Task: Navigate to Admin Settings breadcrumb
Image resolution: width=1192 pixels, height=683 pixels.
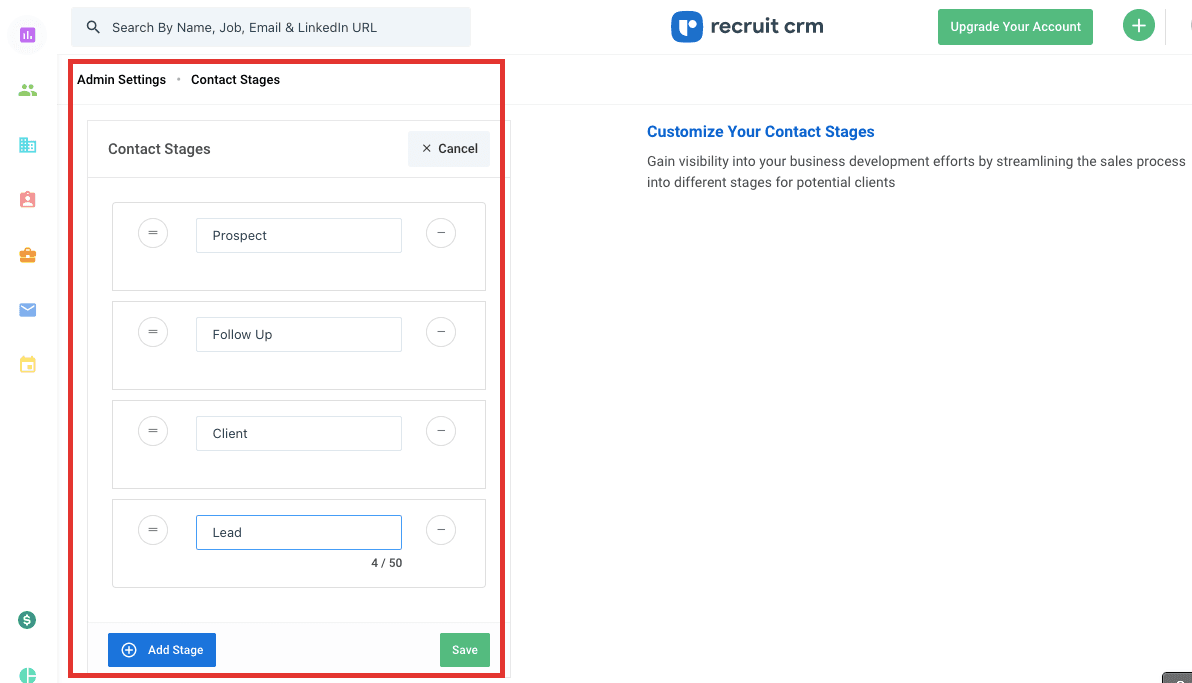Action: pyautogui.click(x=121, y=79)
